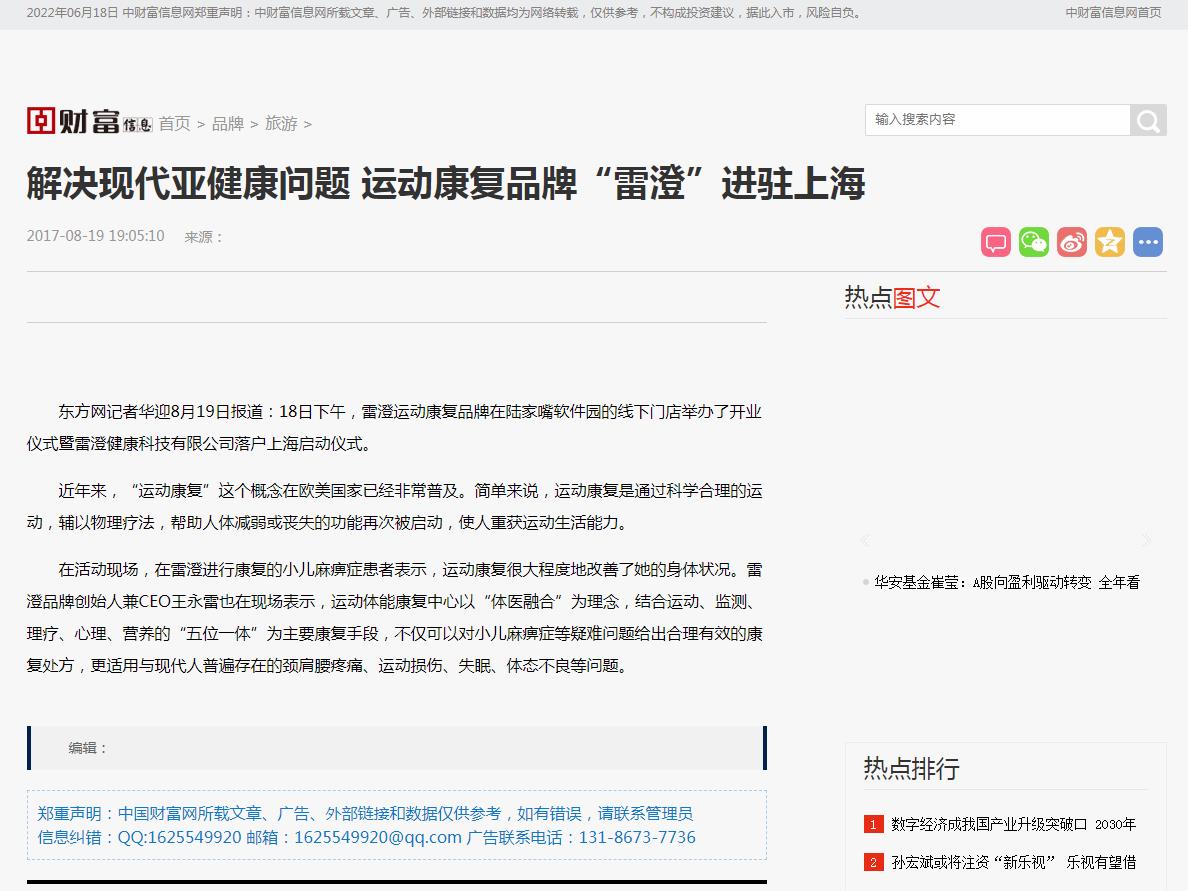Open ranked article 数字经济成我国产业升级突破口

coord(1013,824)
